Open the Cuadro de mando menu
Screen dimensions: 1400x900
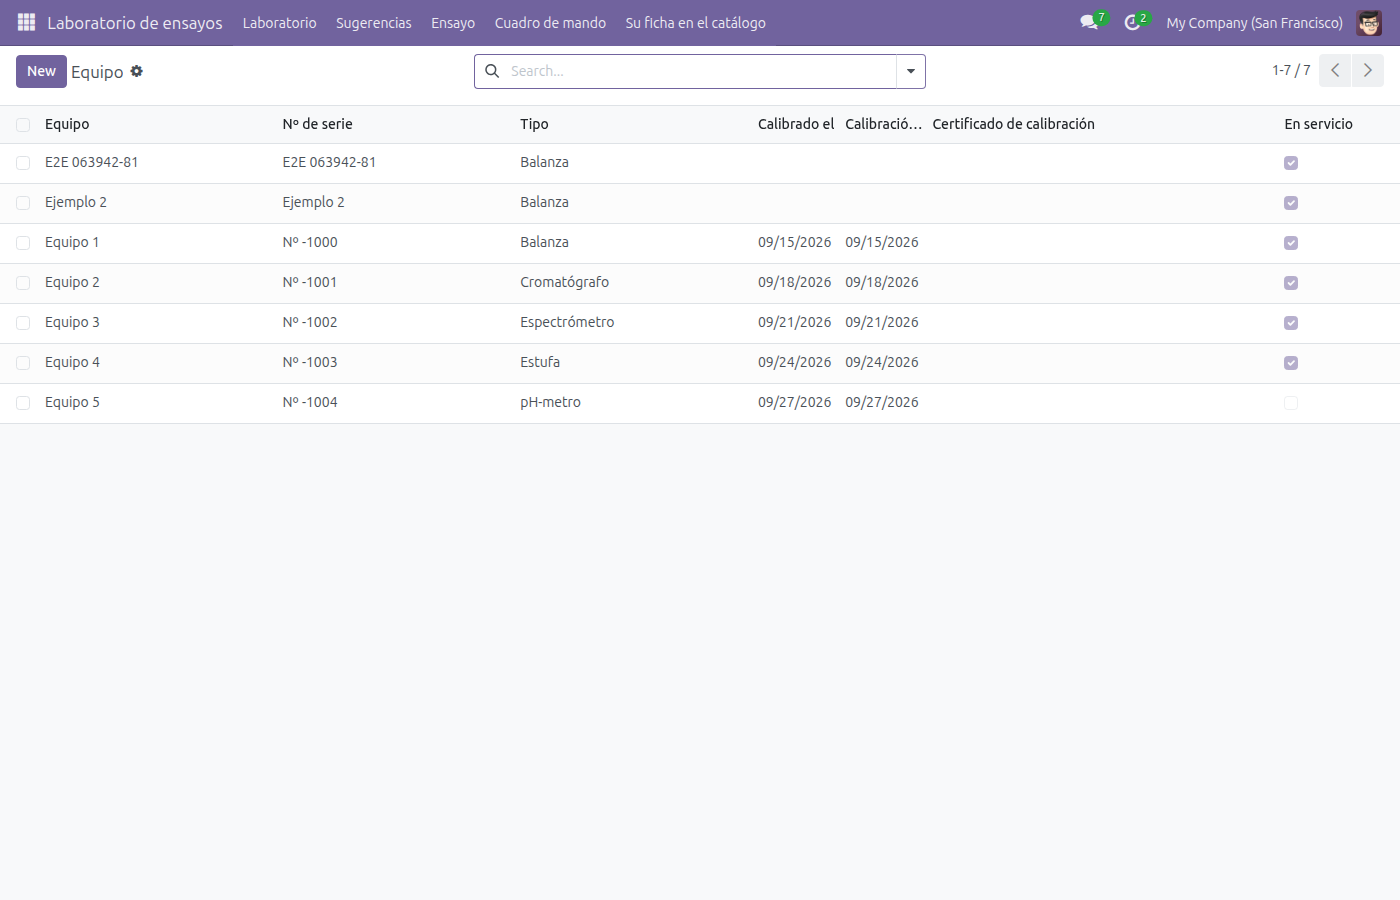[550, 22]
